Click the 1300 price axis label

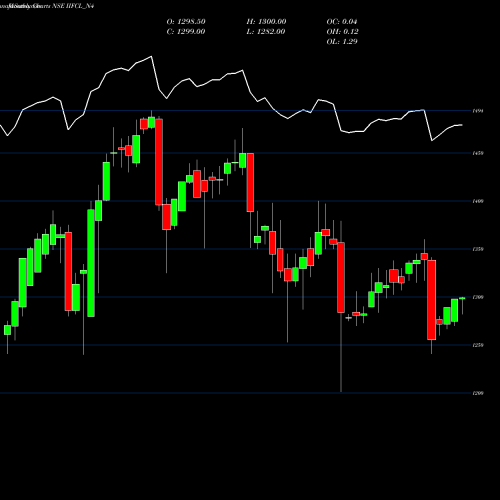click(x=478, y=297)
